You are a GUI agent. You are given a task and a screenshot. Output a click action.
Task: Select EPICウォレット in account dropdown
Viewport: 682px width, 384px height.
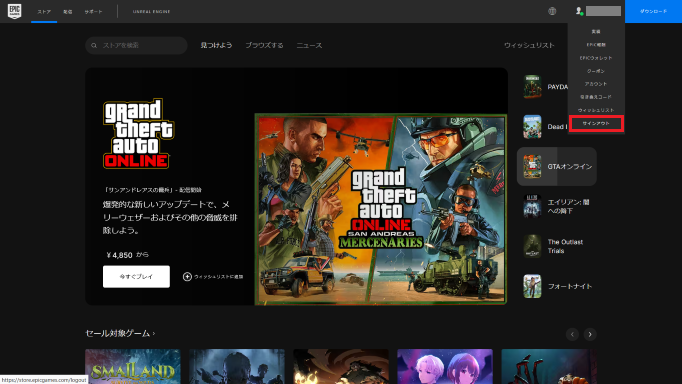596,58
